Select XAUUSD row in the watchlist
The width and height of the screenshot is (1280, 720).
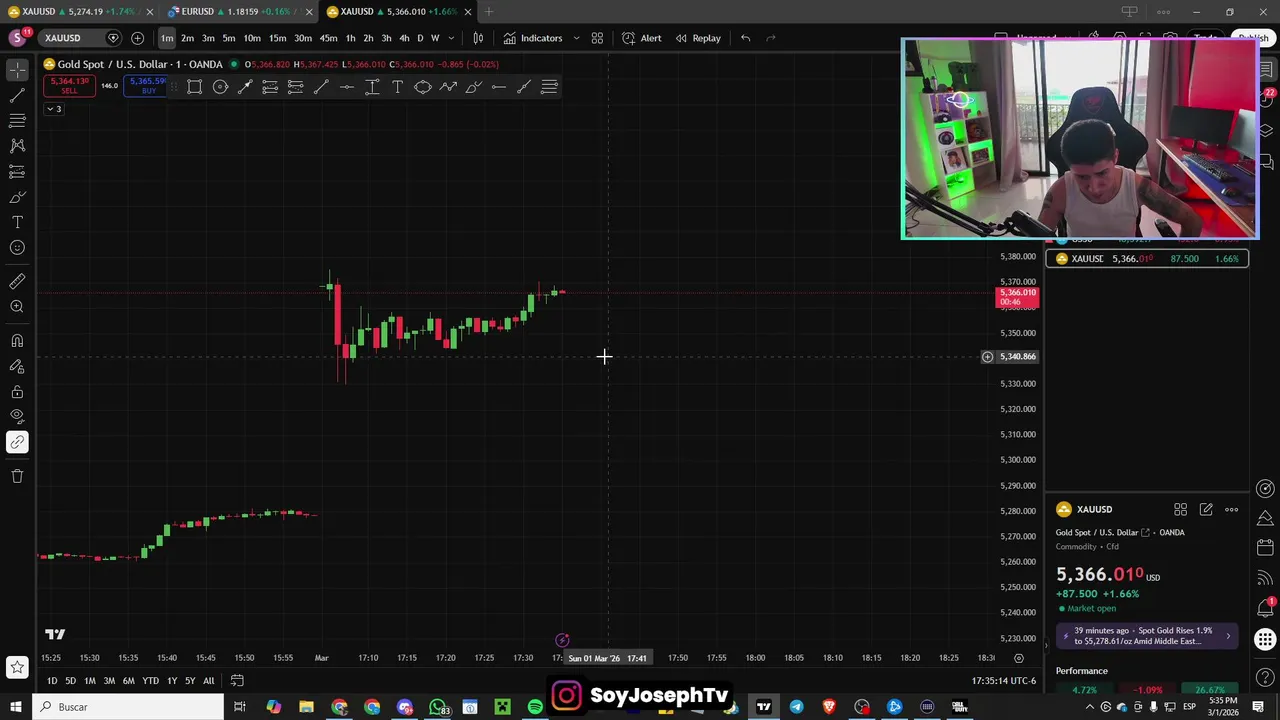(1147, 259)
